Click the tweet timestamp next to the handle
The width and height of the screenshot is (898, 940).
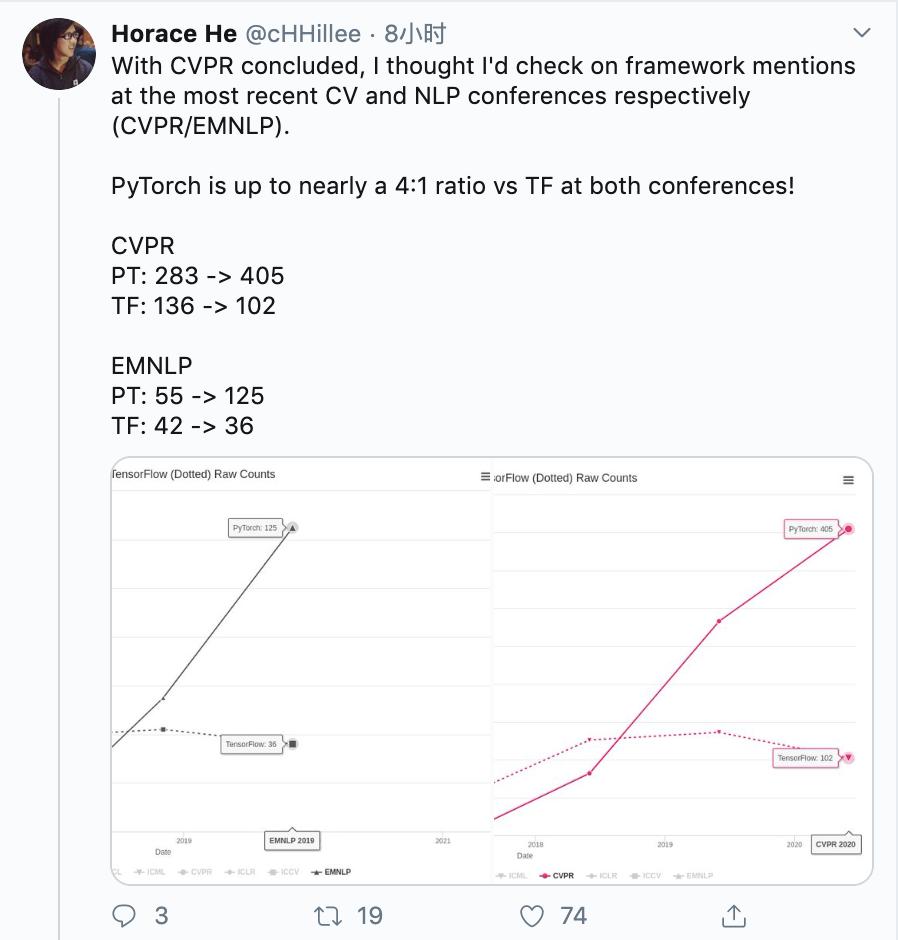[x=409, y=34]
